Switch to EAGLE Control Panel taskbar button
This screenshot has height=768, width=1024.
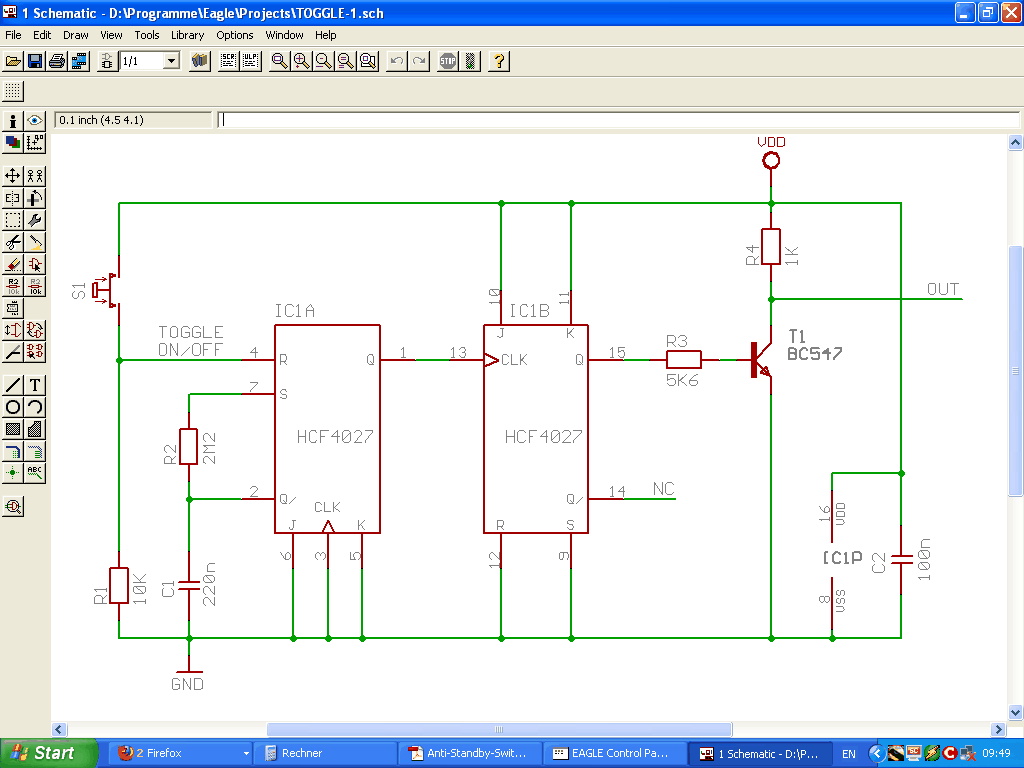614,754
